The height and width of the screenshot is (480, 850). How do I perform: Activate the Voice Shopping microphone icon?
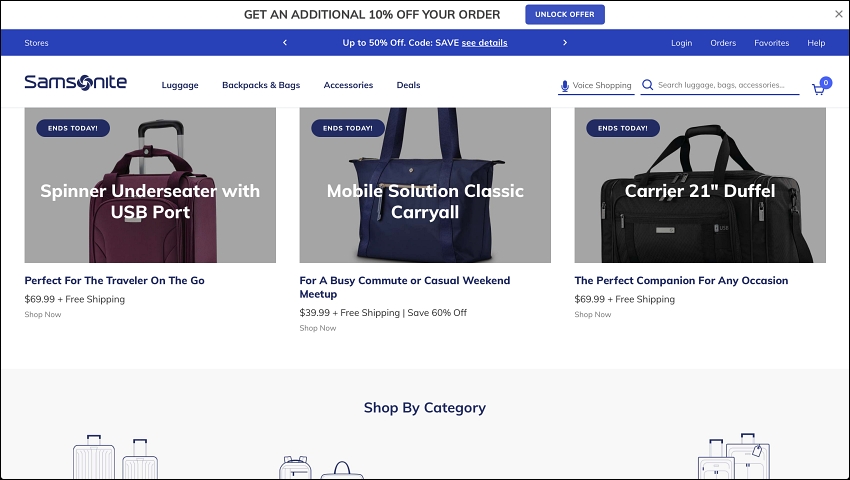[x=564, y=86]
